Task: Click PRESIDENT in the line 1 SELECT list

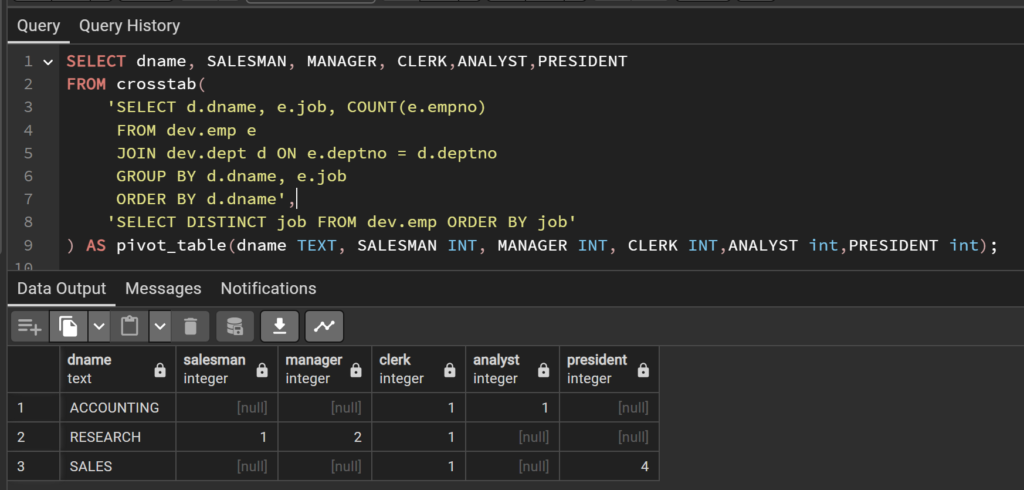Action: point(583,61)
